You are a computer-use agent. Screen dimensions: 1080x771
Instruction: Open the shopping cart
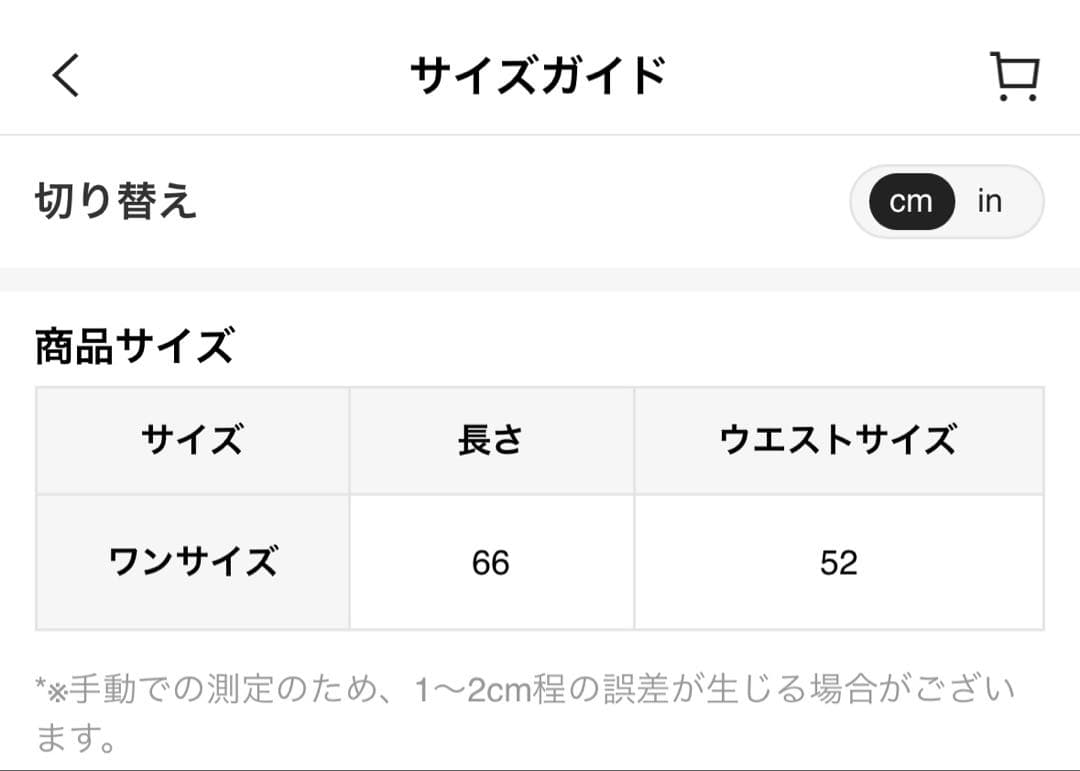click(1014, 77)
